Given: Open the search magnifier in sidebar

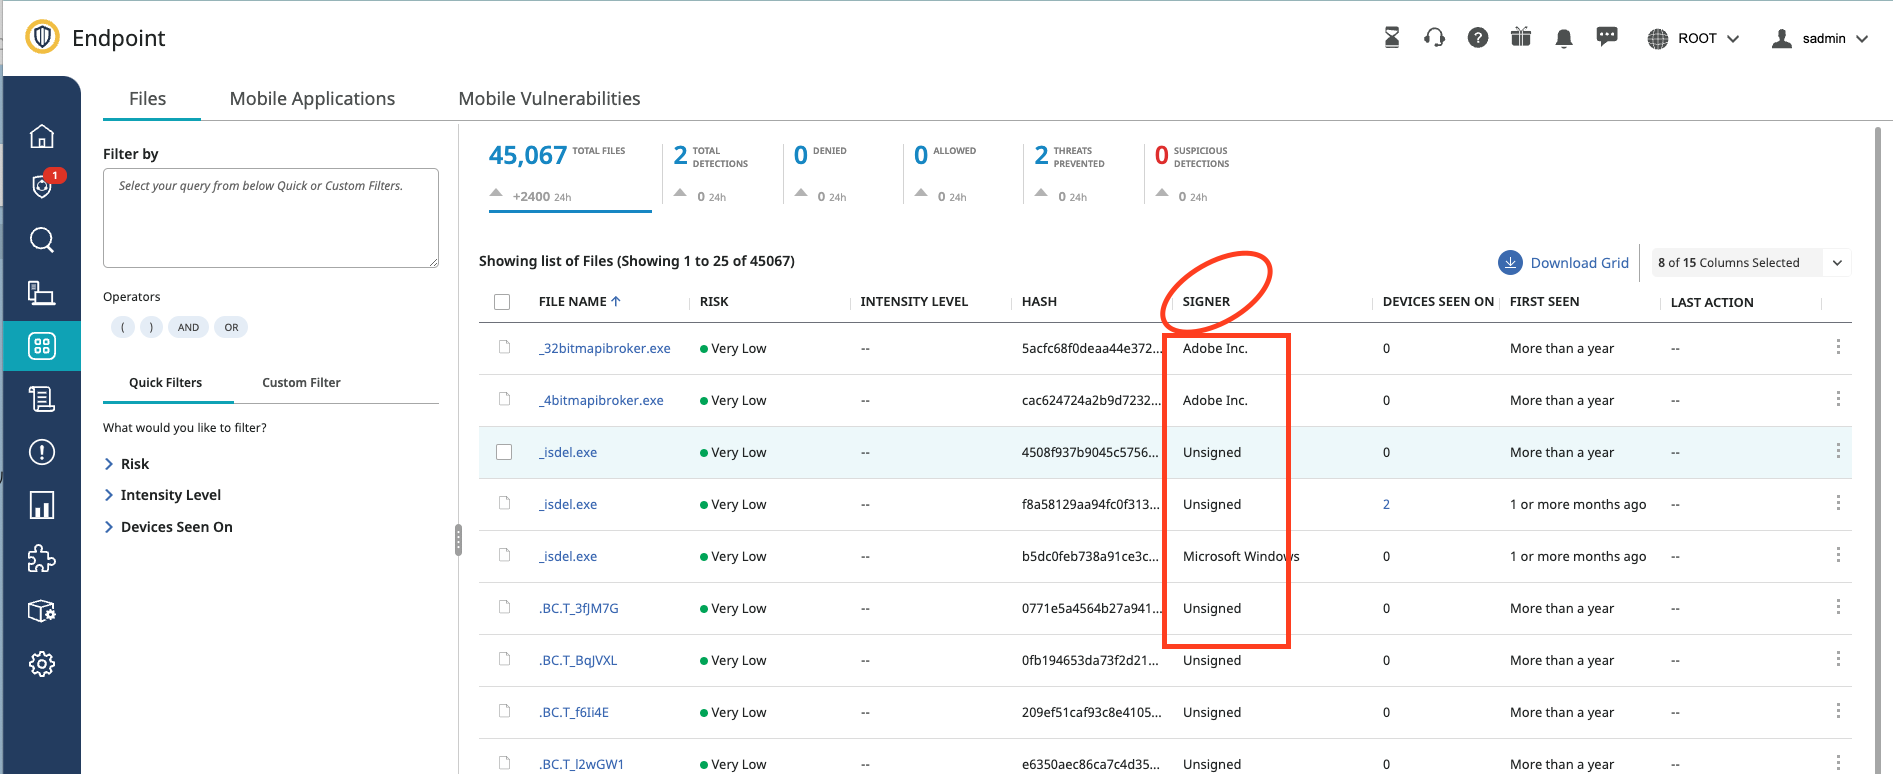Looking at the screenshot, I should 41,240.
